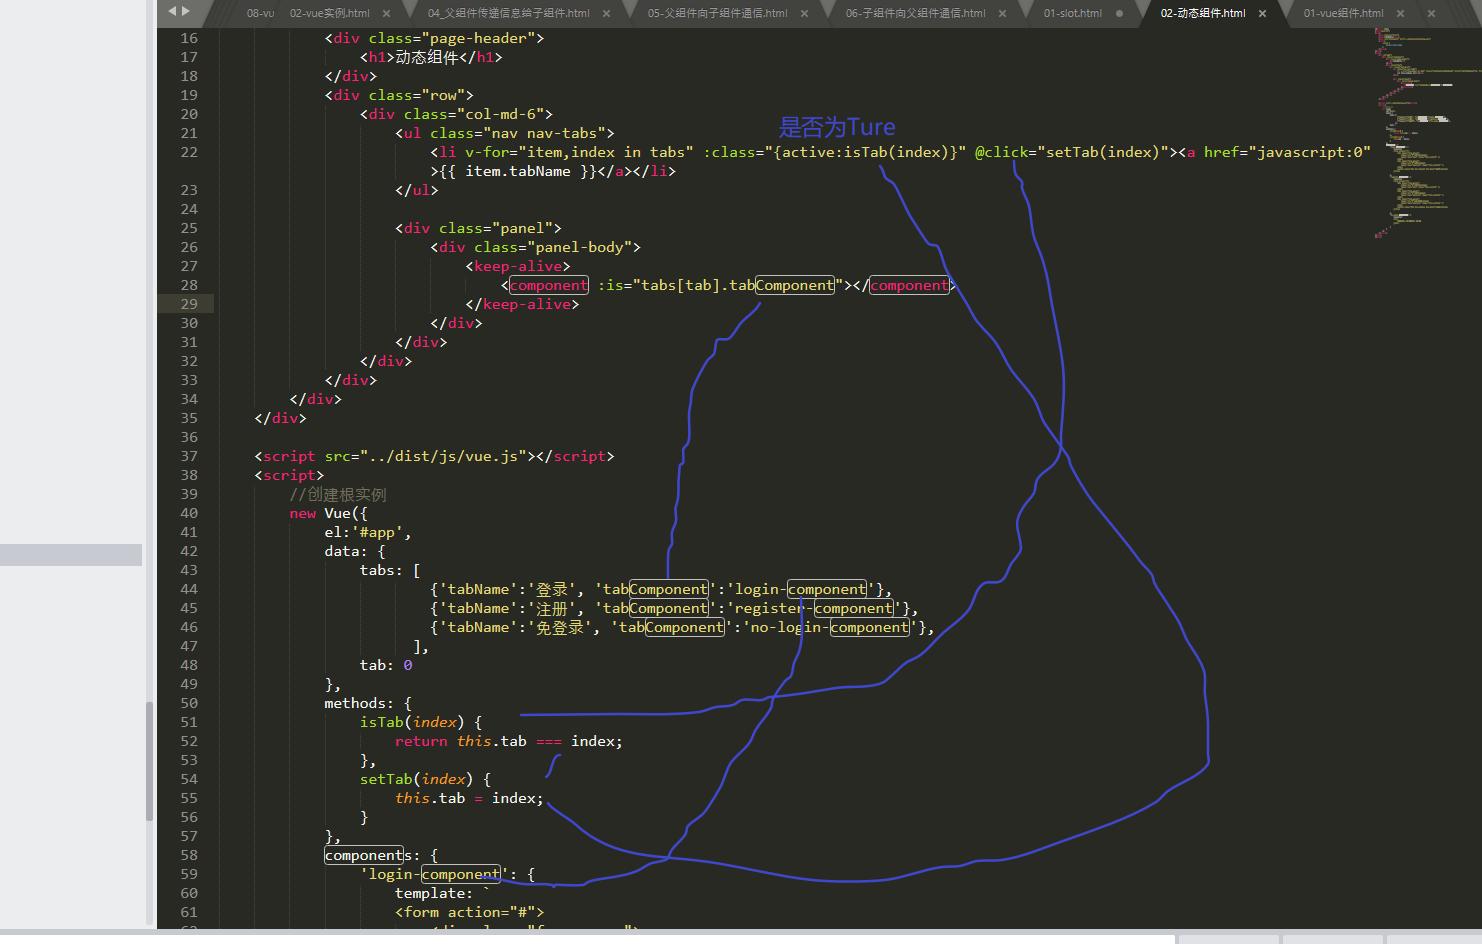The width and height of the screenshot is (1482, 944).
Task: Select the 02-动态组件.html tab
Action: pos(1203,13)
